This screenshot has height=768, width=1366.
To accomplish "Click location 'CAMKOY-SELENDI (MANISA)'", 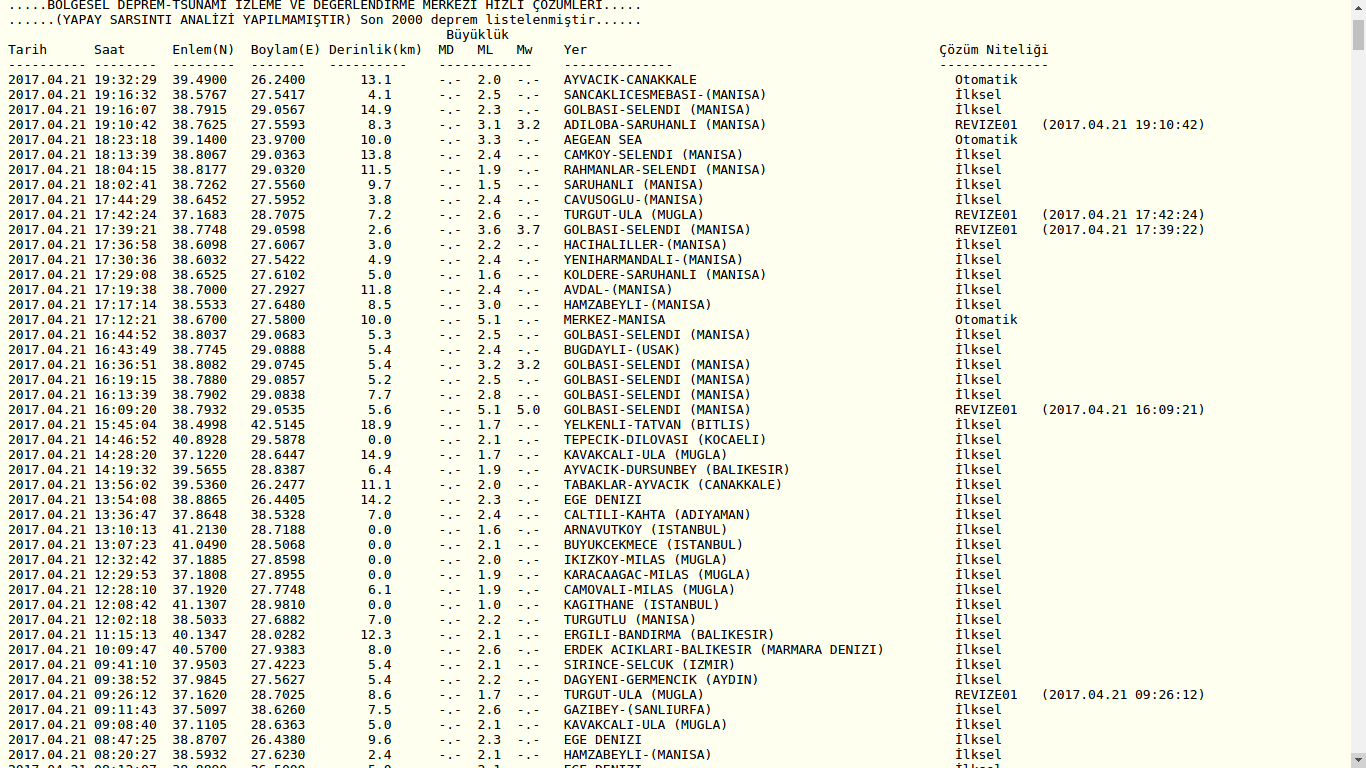I will pyautogui.click(x=653, y=155).
